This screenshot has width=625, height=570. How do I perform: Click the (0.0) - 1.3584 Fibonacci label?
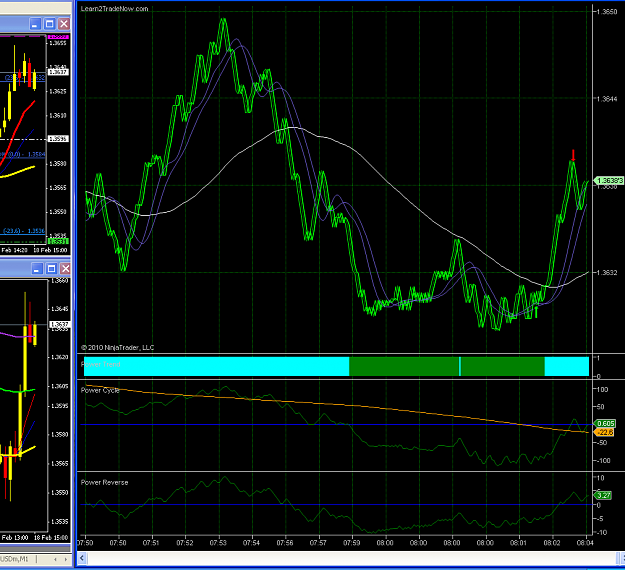click(x=26, y=154)
